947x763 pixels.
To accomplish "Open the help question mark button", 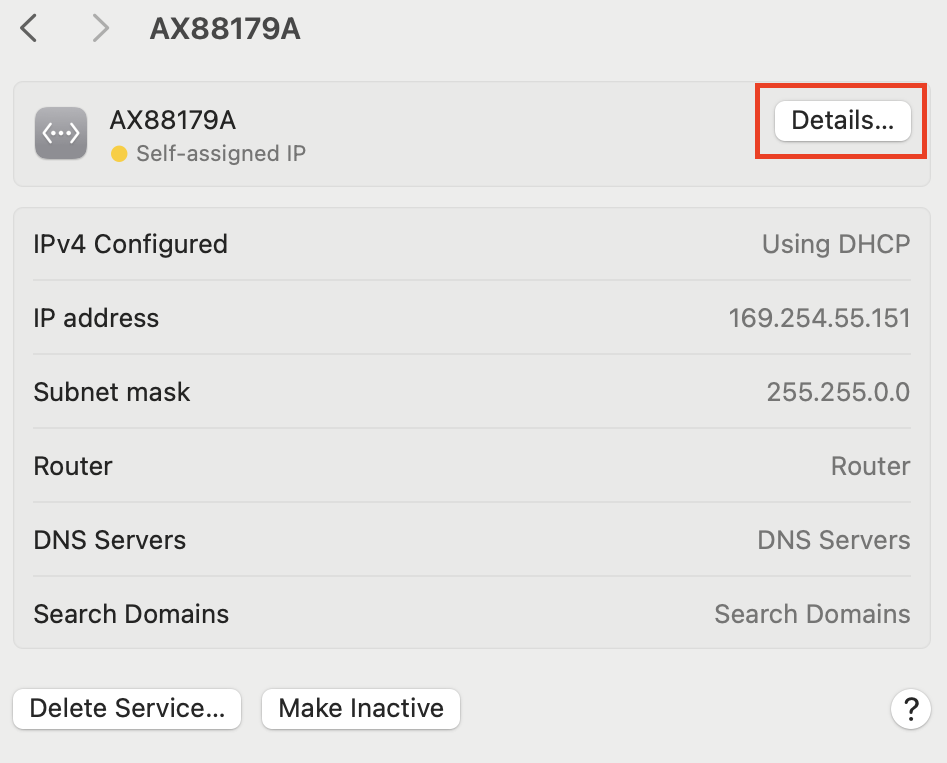I will point(911,709).
